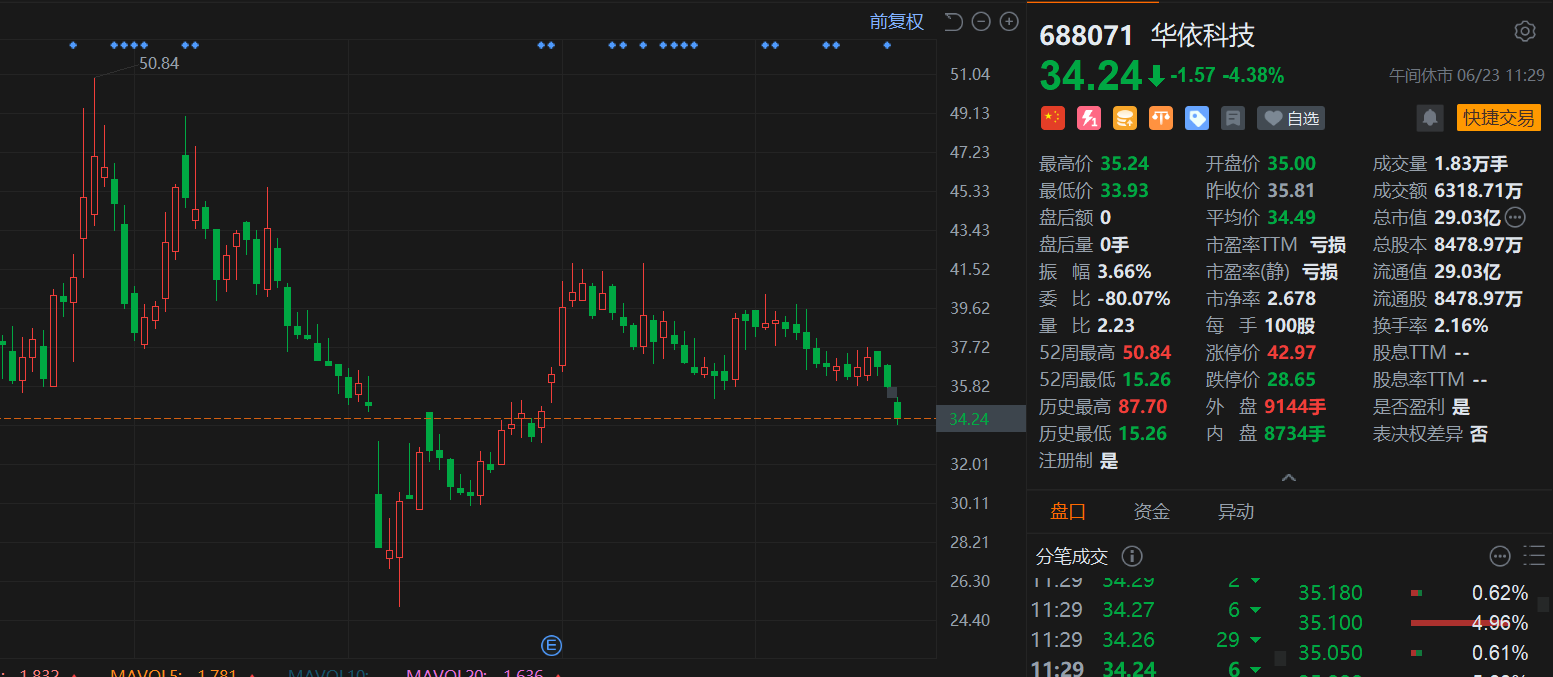Image resolution: width=1553 pixels, height=677 pixels.
Task: Select the 11:29 34.26 trade row
Action: 1148,640
